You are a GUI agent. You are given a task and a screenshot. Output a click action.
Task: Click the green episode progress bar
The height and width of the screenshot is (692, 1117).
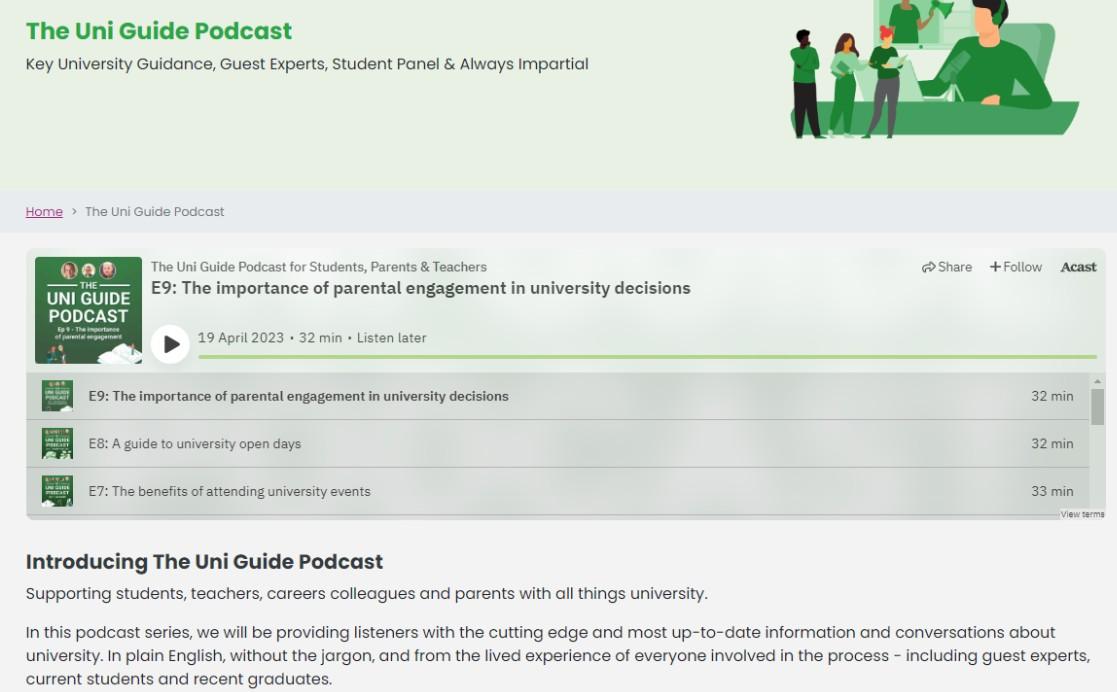[647, 356]
